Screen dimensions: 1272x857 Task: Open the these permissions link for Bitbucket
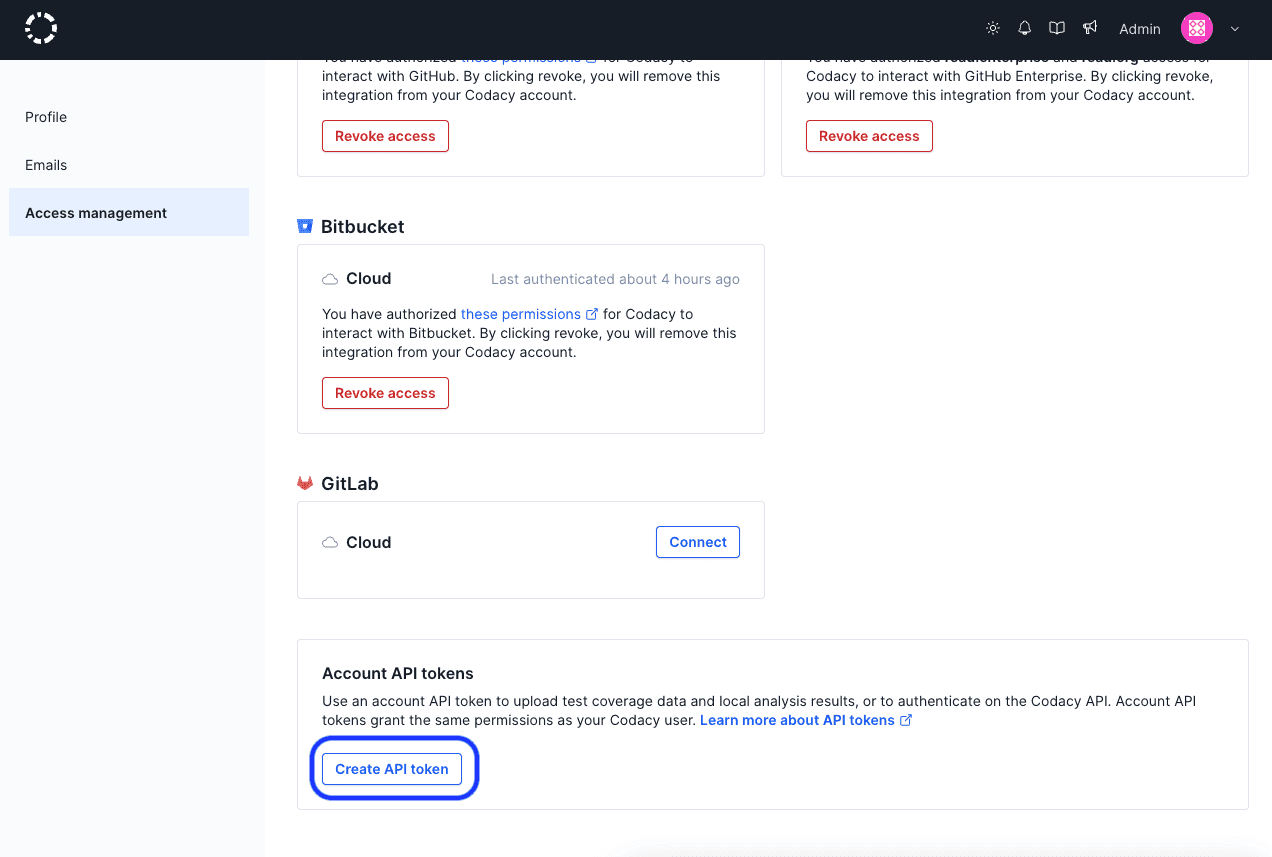pyautogui.click(x=520, y=313)
